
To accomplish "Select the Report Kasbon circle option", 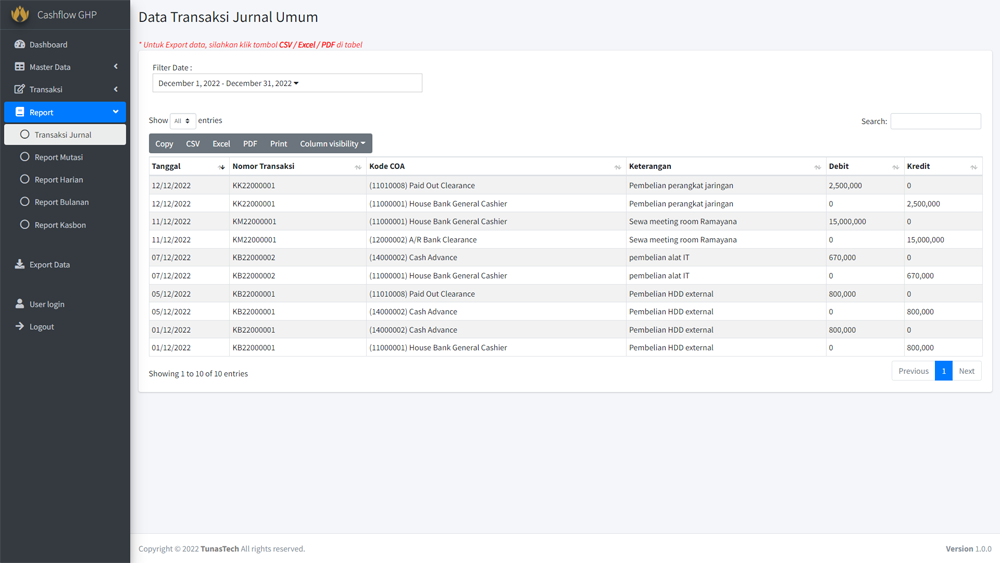I will pos(25,225).
